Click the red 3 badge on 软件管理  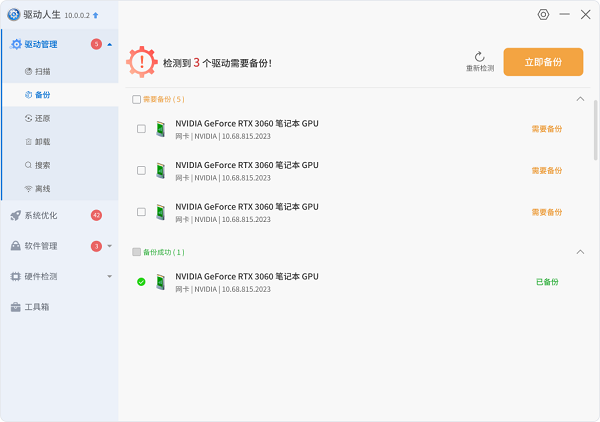point(96,246)
